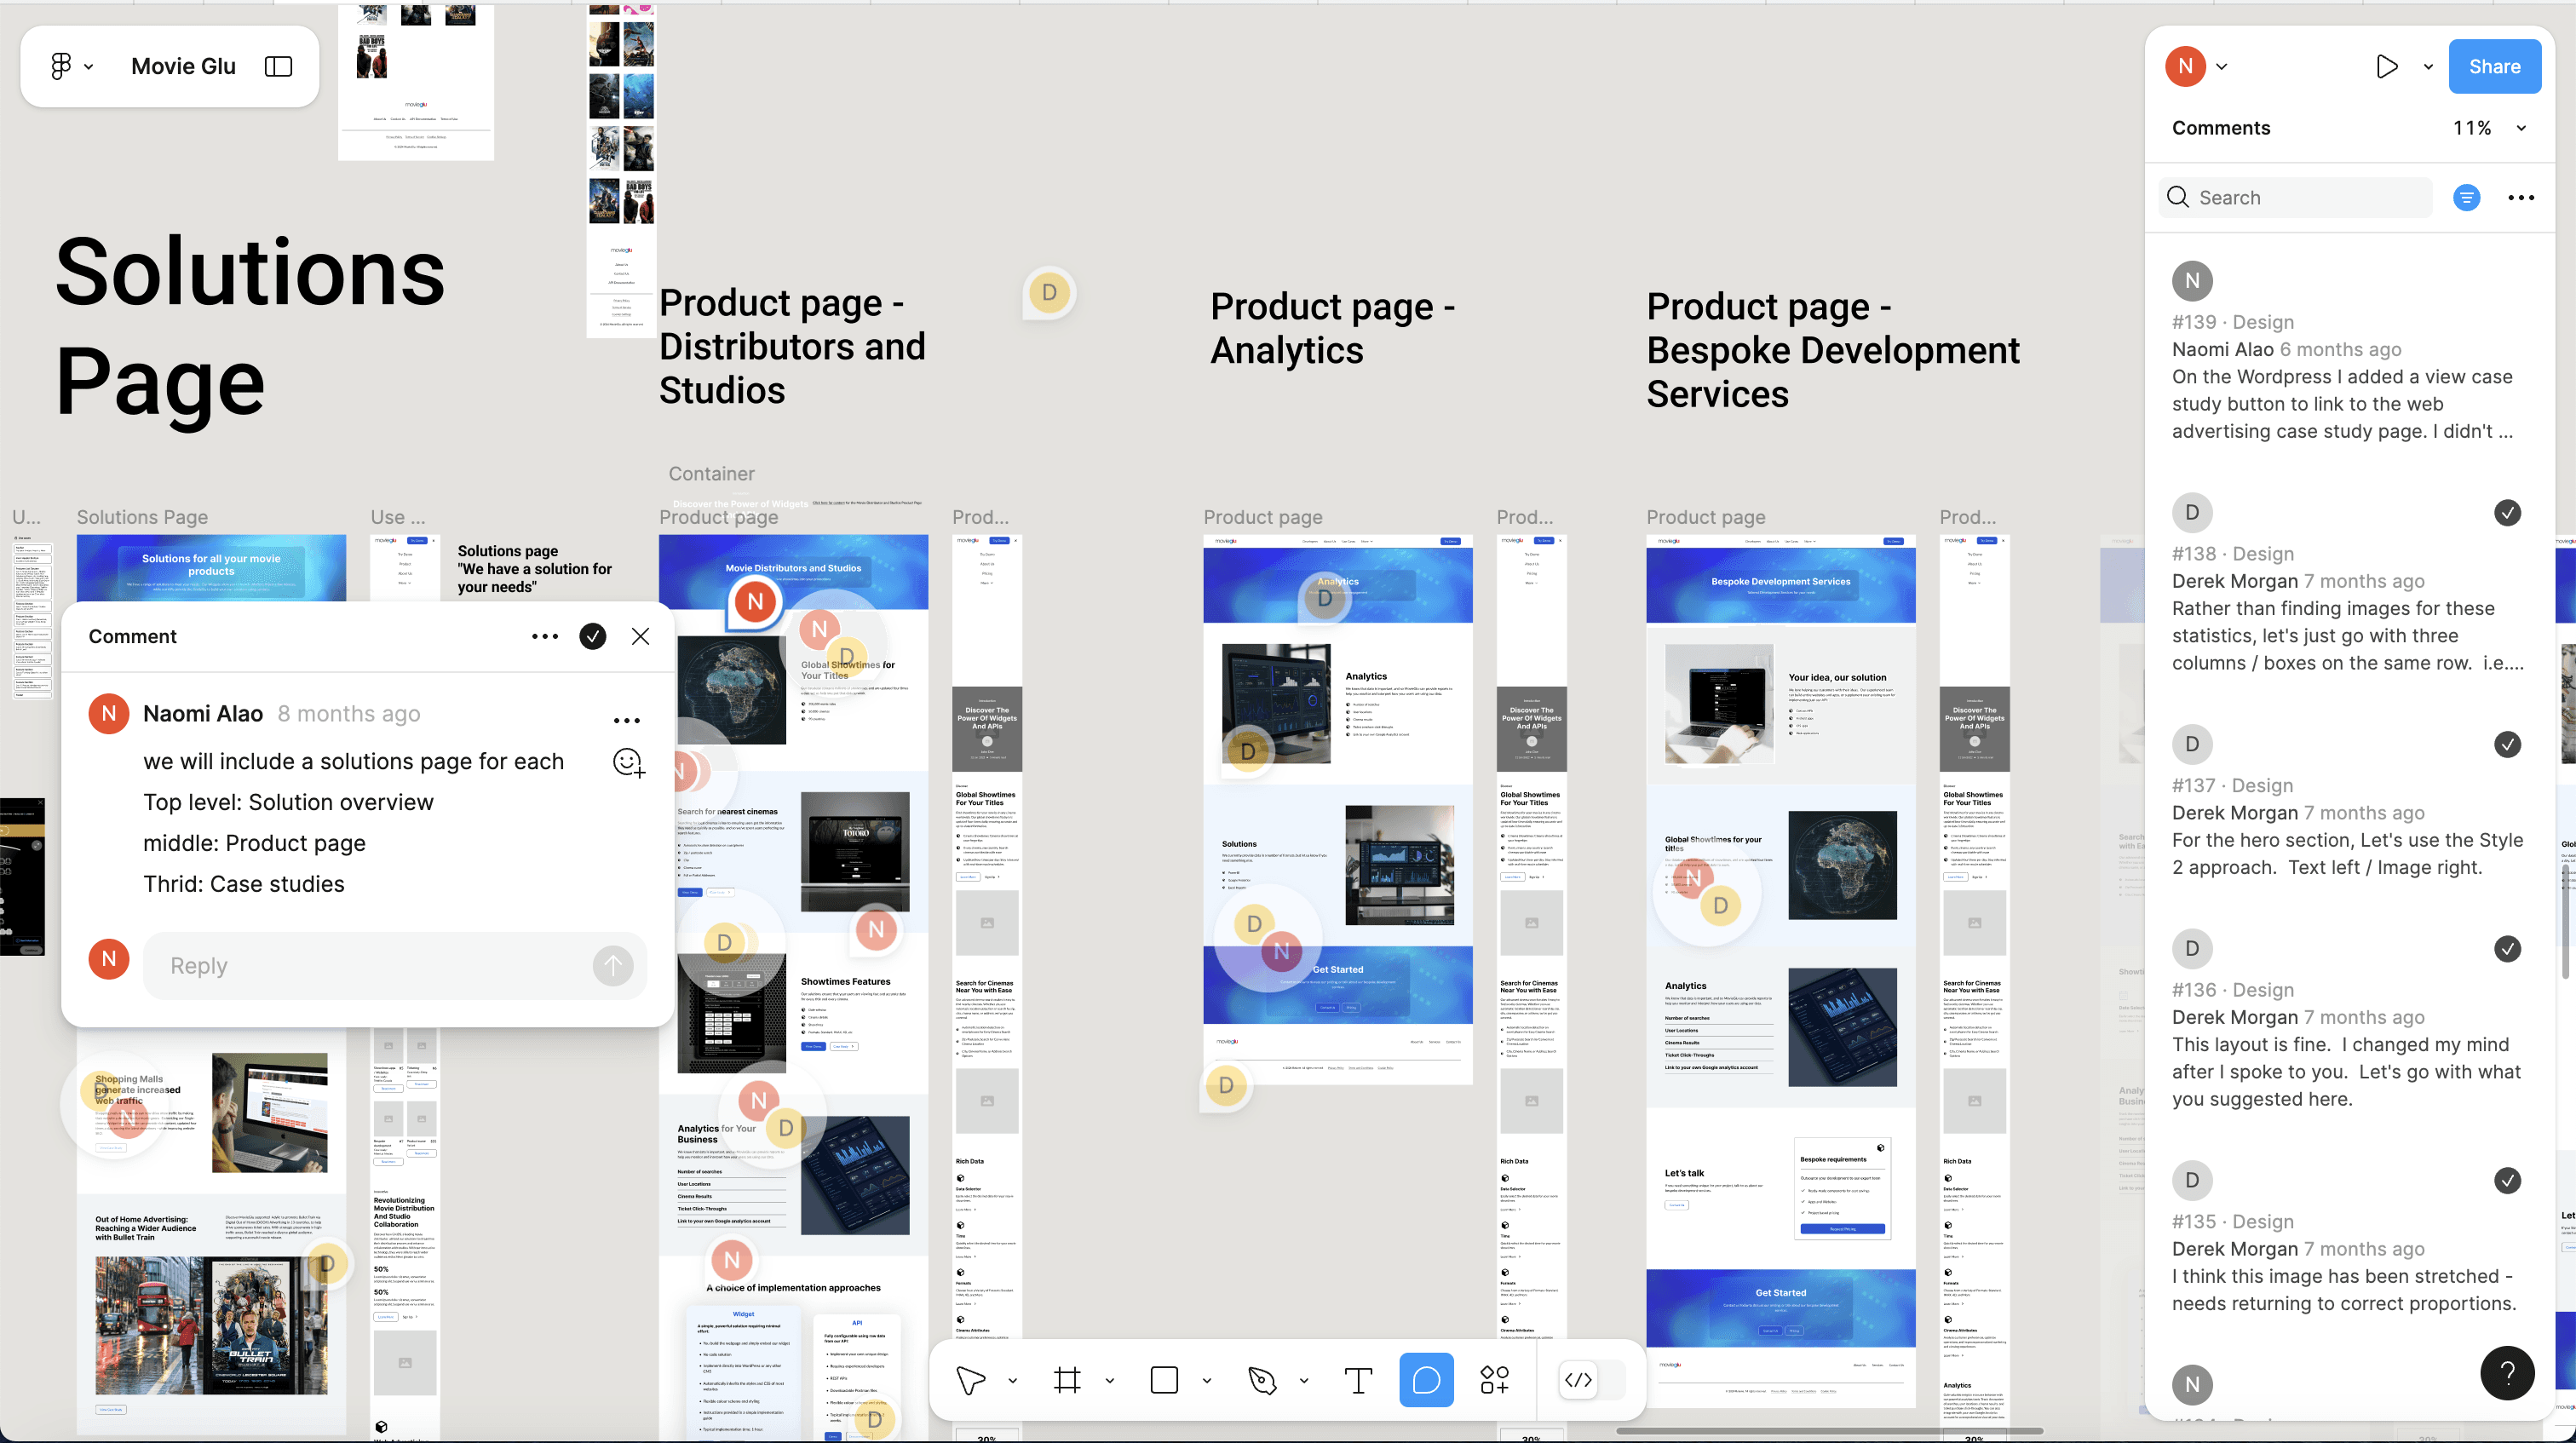Select the Frame tool
Screen dimensions: 2576x1443
pyautogui.click(x=1067, y=1380)
